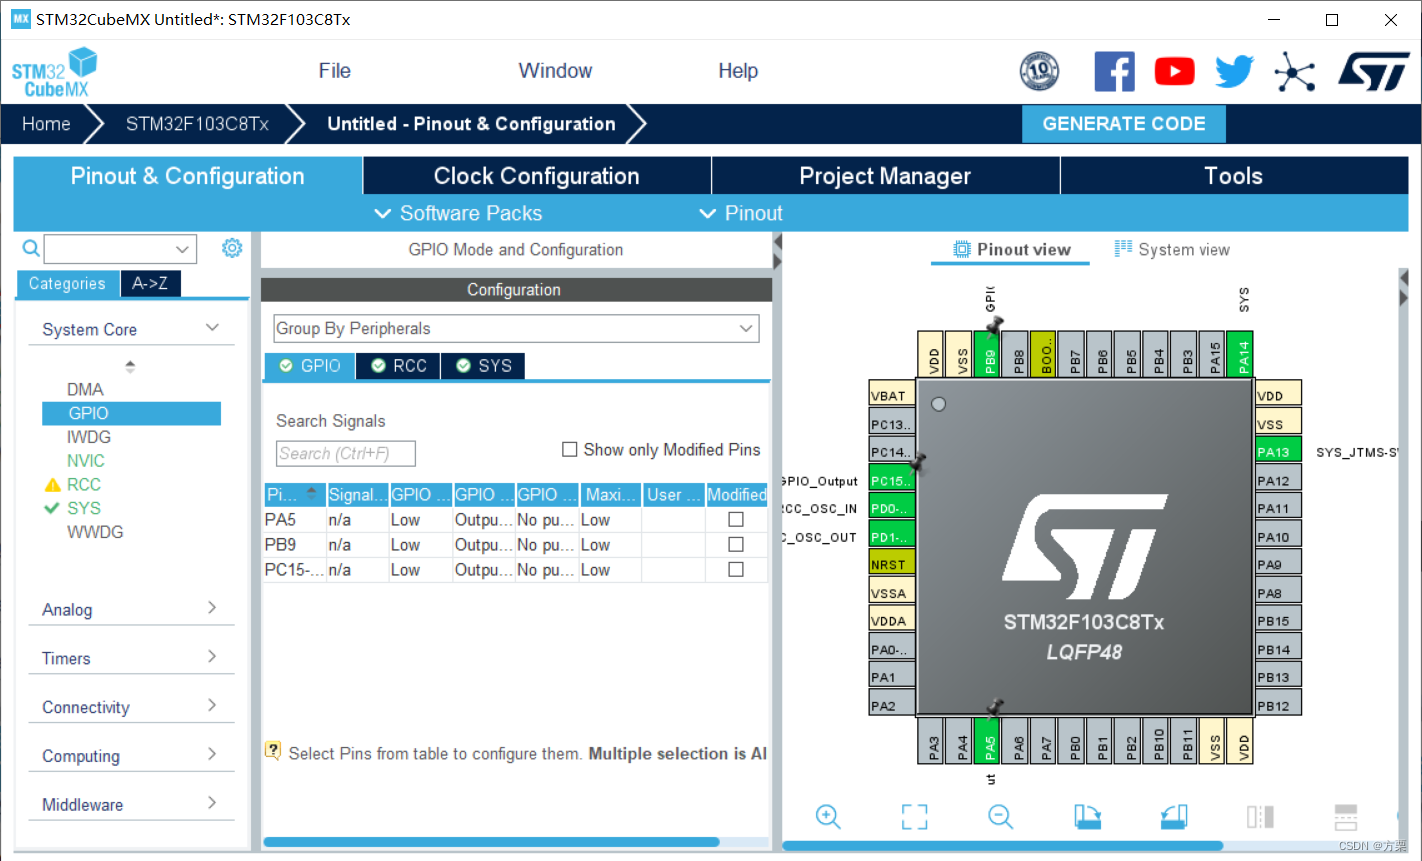Open the SYS configuration tab

click(484, 366)
